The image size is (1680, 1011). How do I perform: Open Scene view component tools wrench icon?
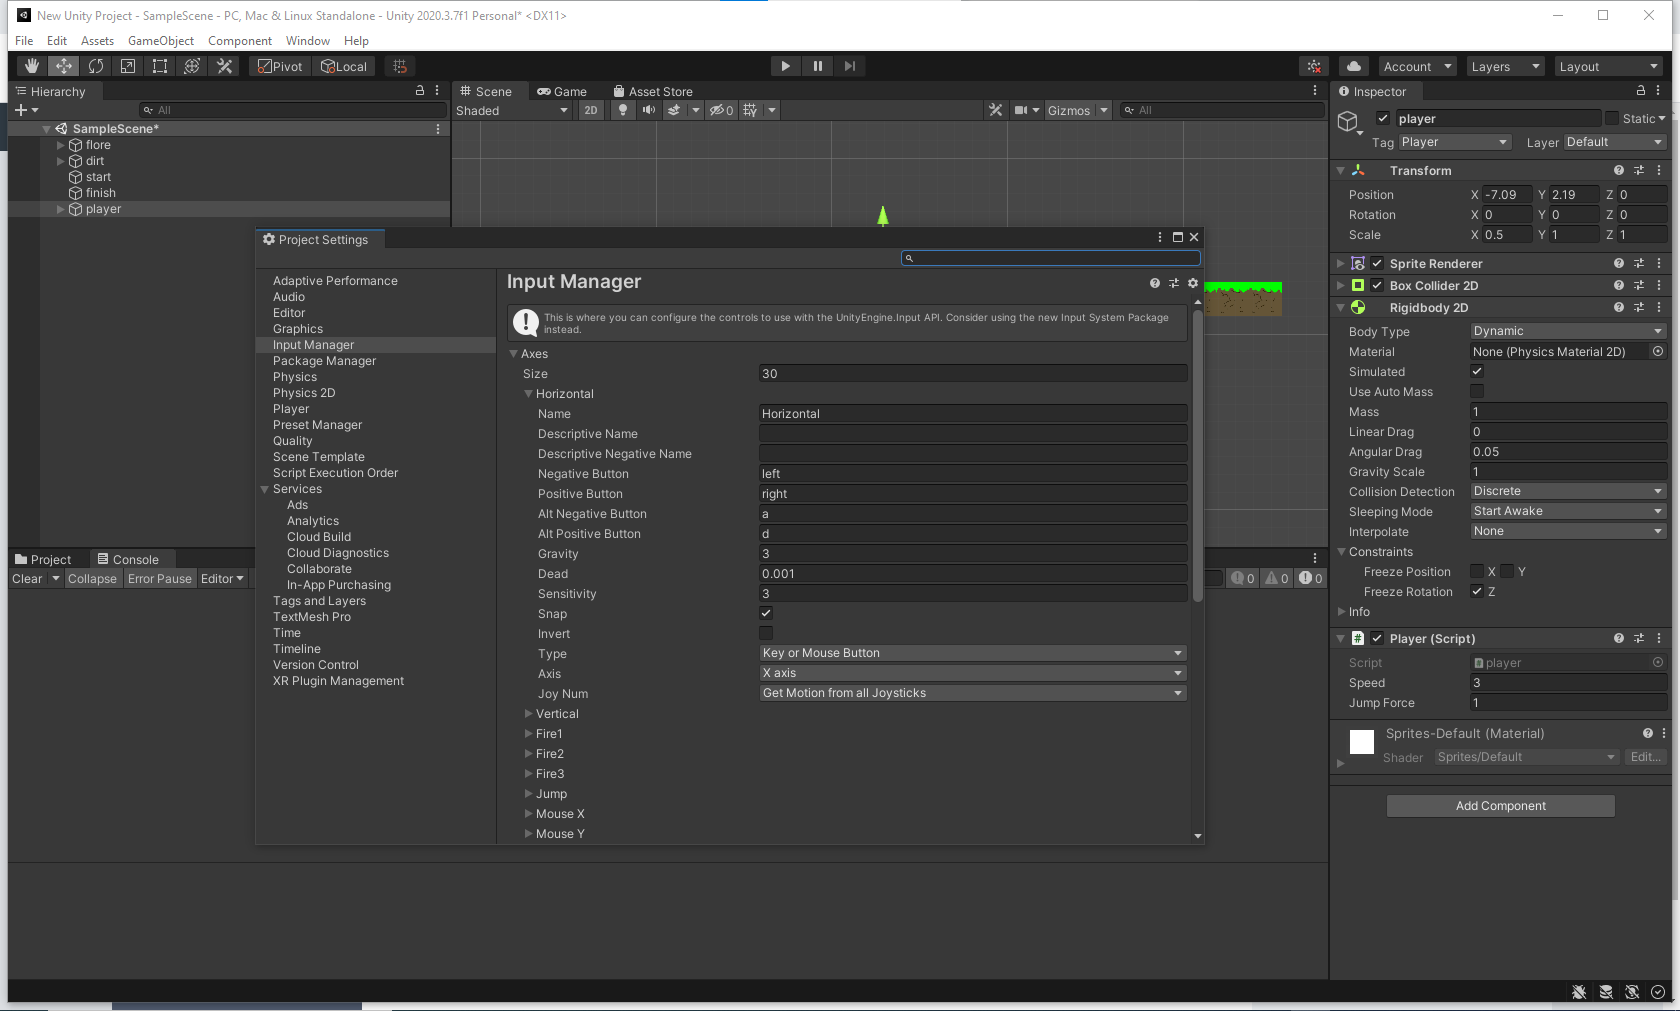point(995,110)
